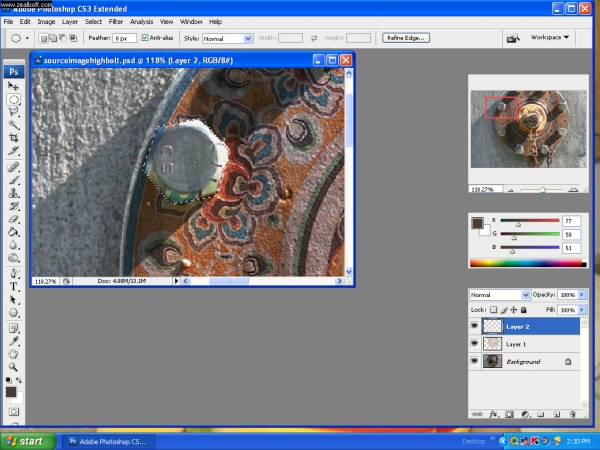Select the Sponge/Dodge tool

(x=13, y=258)
